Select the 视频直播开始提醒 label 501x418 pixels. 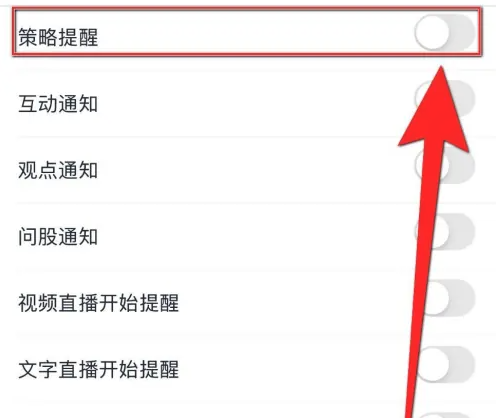click(x=99, y=303)
